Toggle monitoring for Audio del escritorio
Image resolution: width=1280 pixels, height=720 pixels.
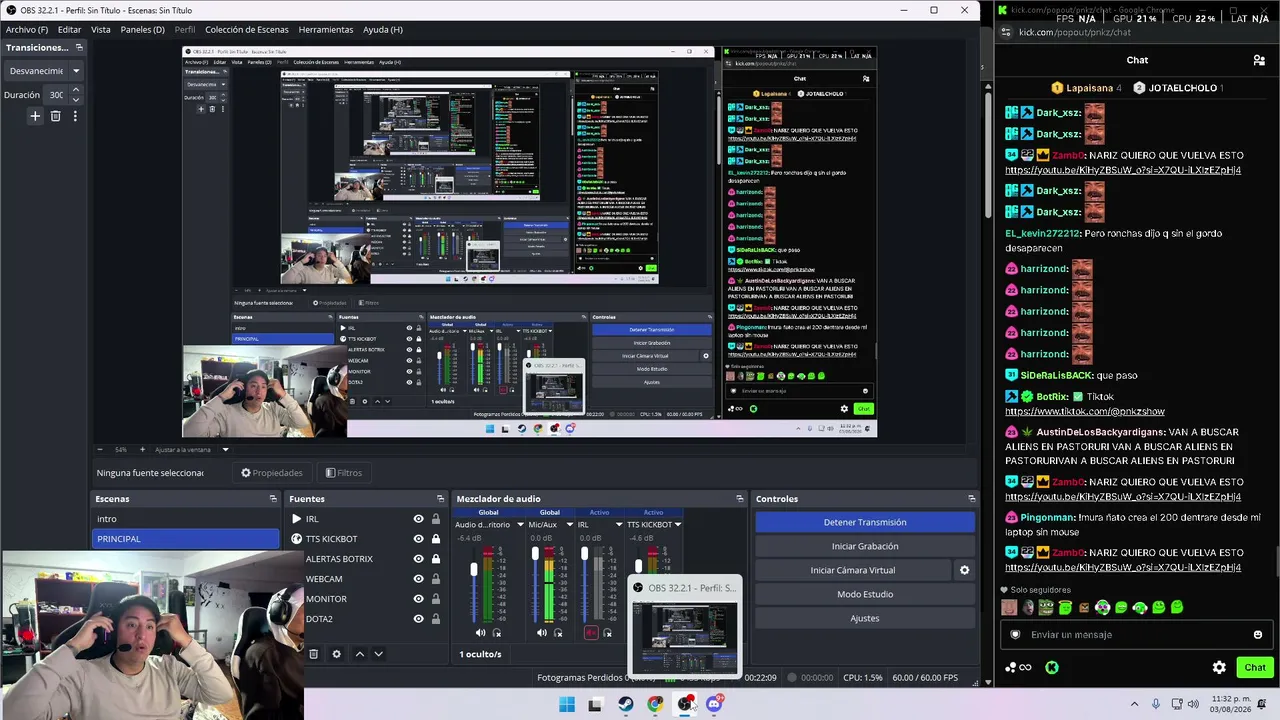497,632
